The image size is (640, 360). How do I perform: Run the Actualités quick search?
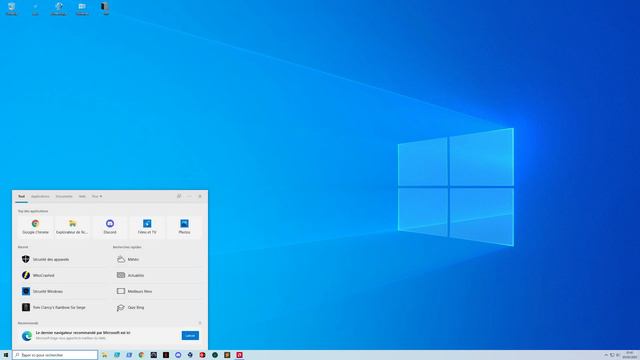coord(158,275)
